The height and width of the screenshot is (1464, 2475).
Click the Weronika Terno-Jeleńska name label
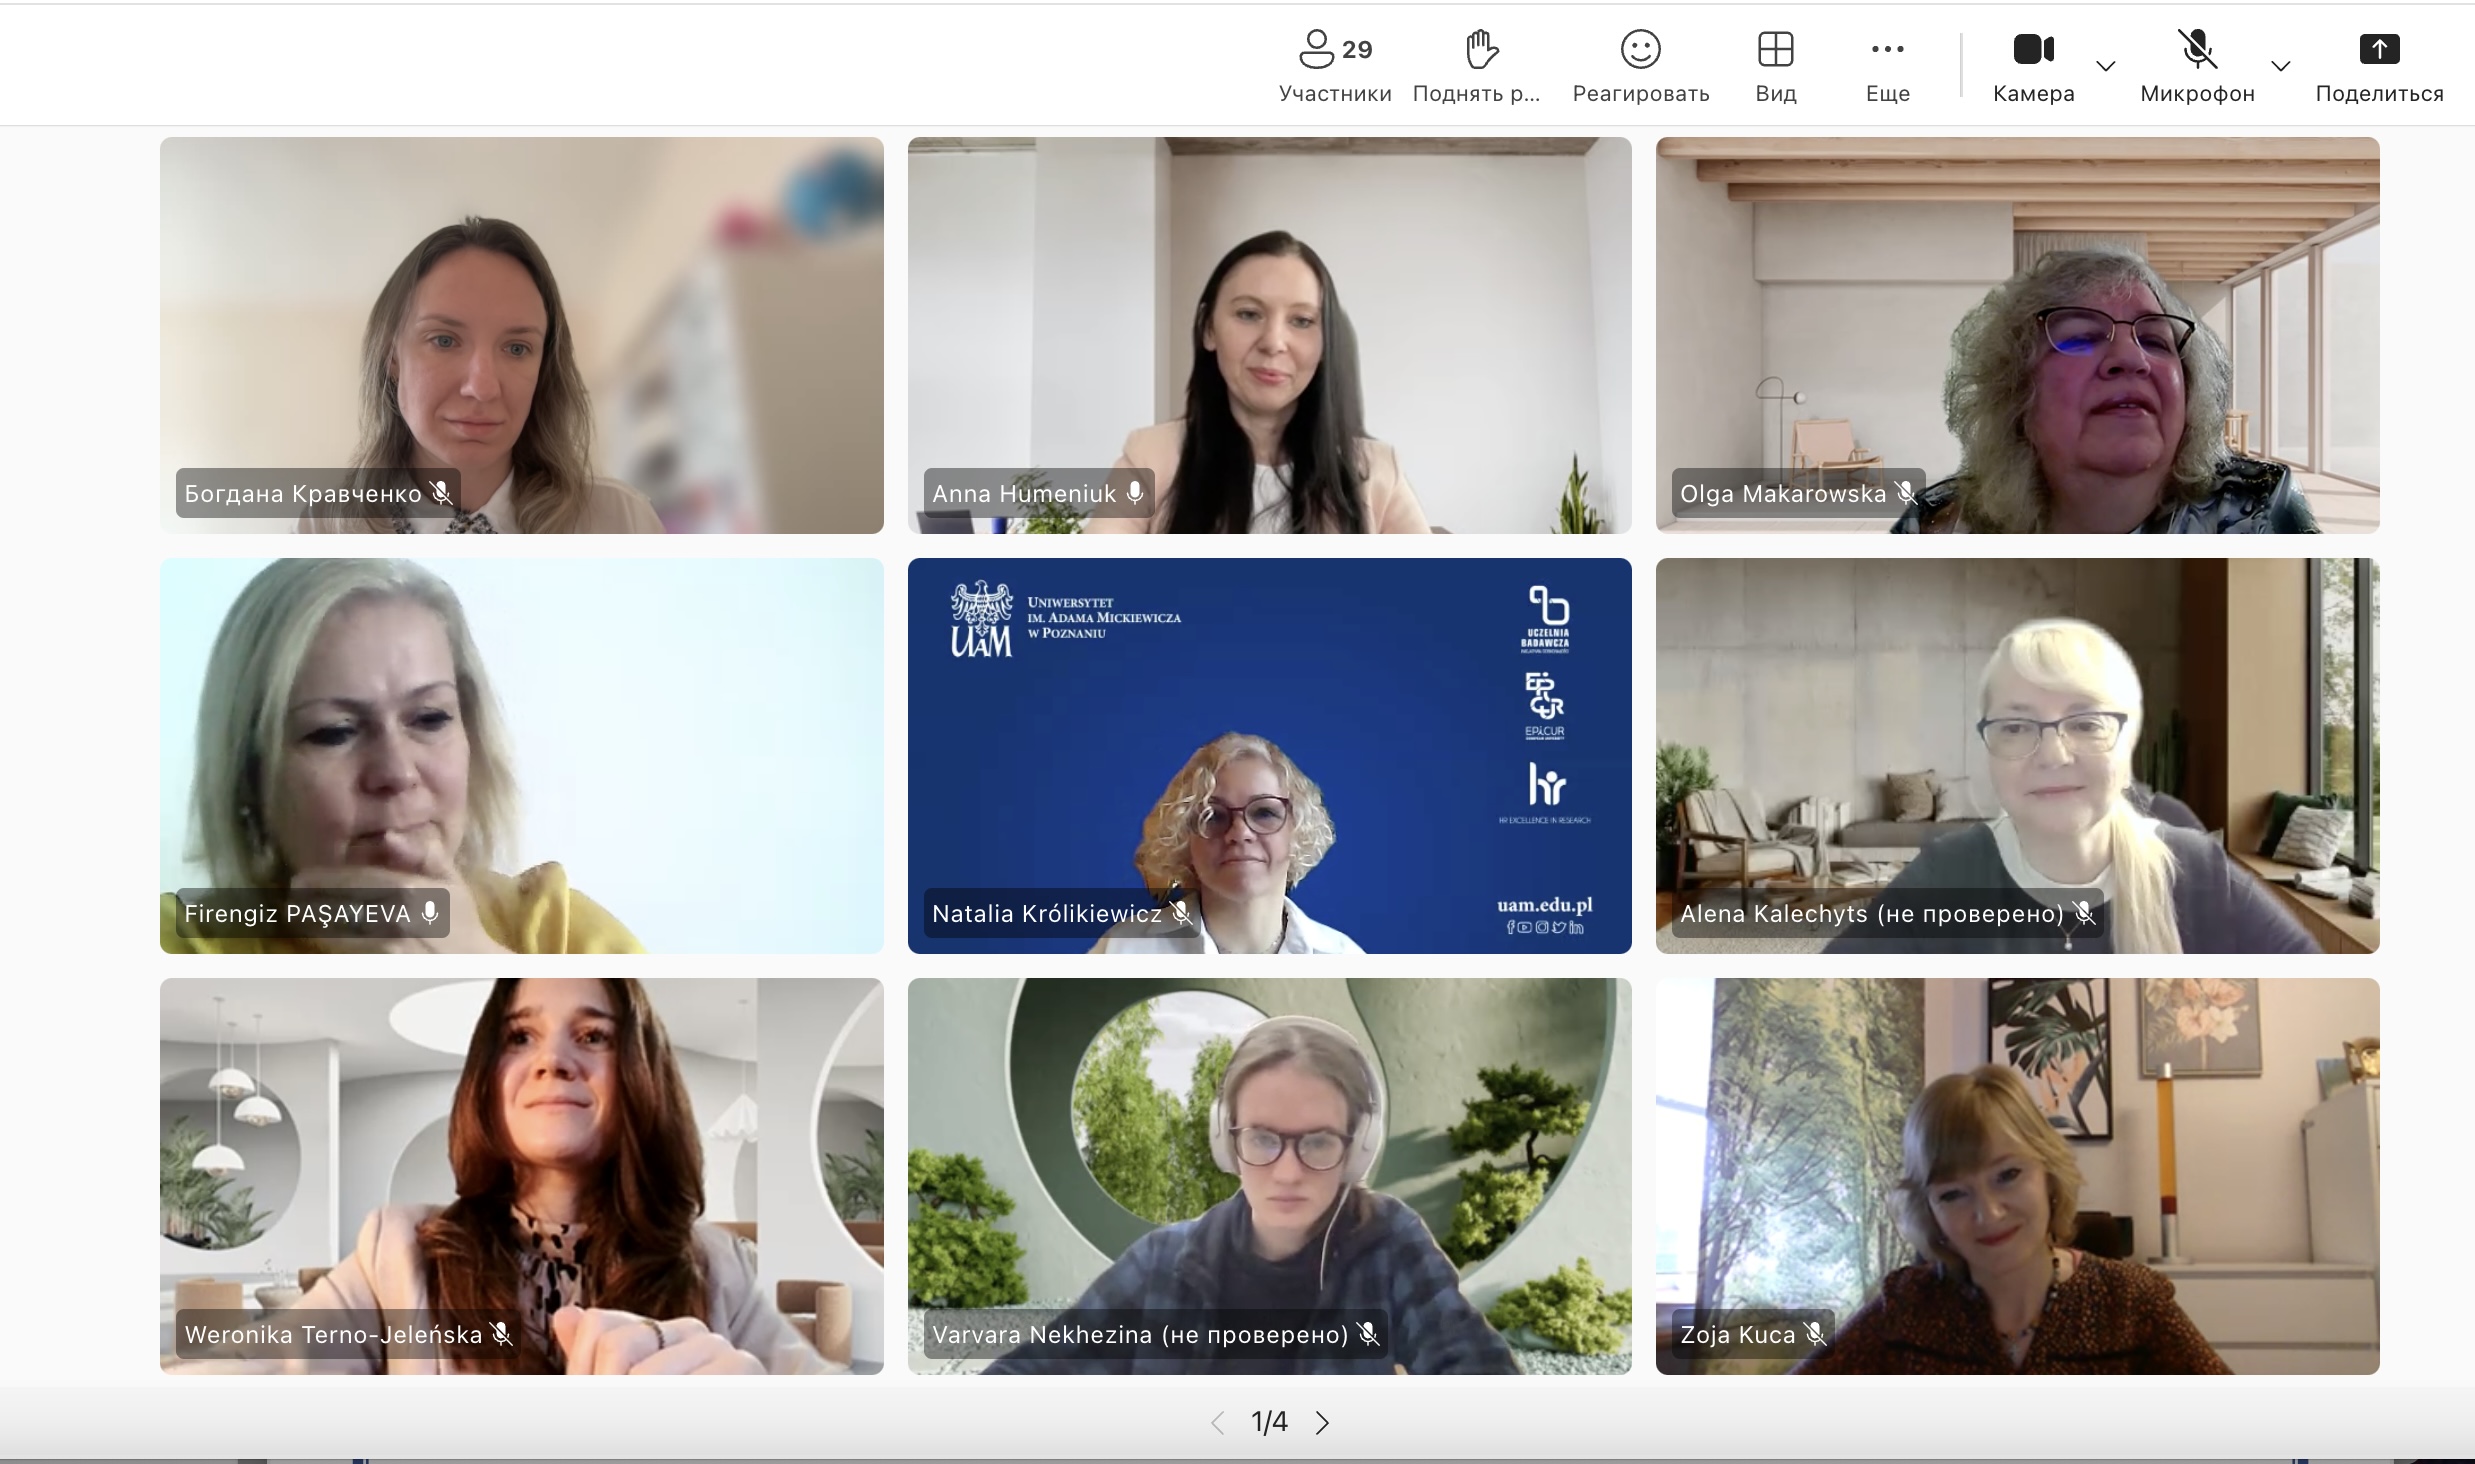coord(333,1334)
